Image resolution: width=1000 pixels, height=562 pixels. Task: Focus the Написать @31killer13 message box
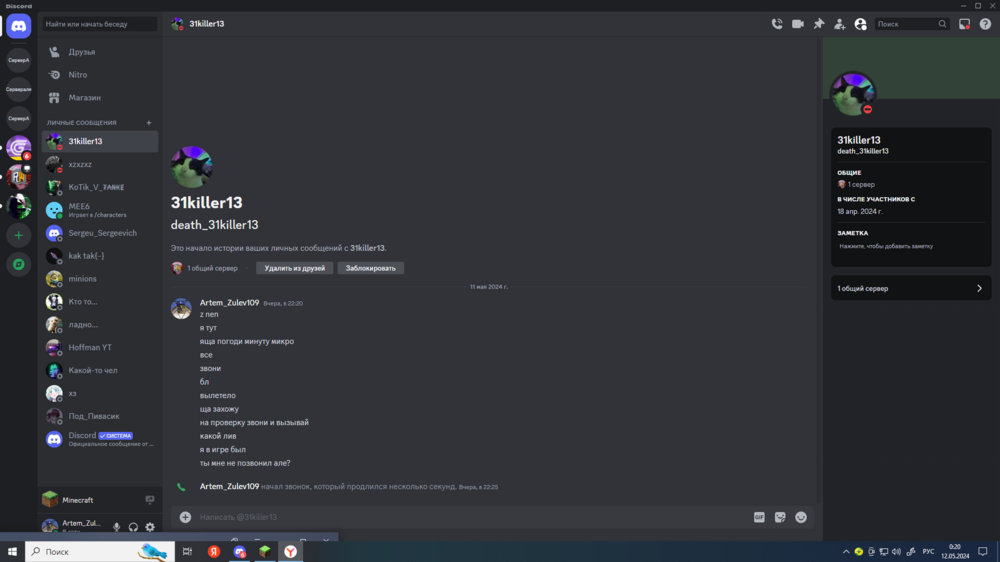point(472,517)
